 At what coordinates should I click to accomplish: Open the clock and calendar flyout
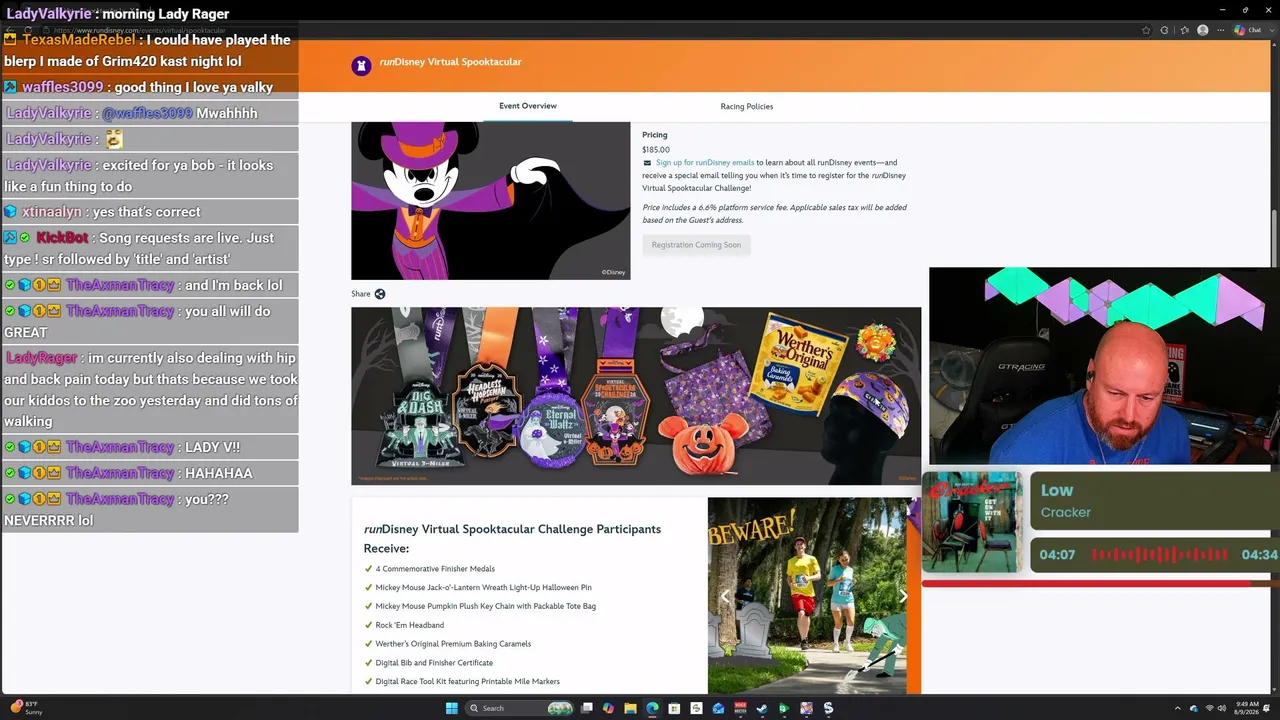click(1246, 708)
